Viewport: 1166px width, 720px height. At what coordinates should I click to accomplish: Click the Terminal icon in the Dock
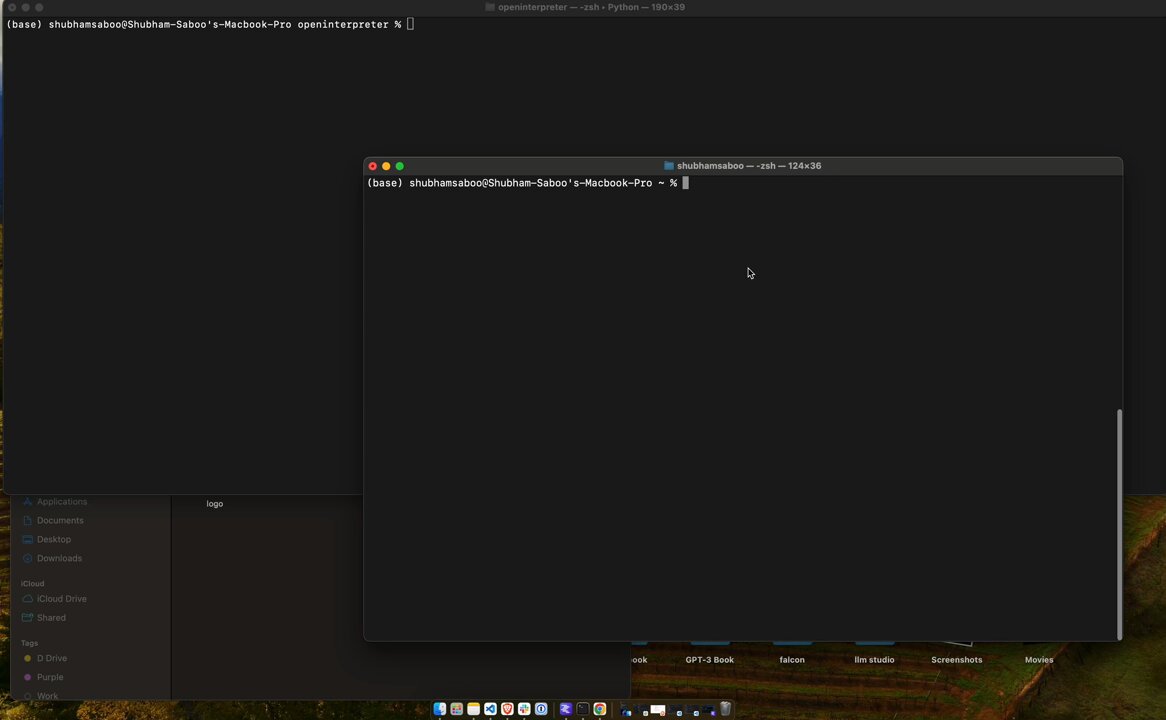[x=583, y=709]
